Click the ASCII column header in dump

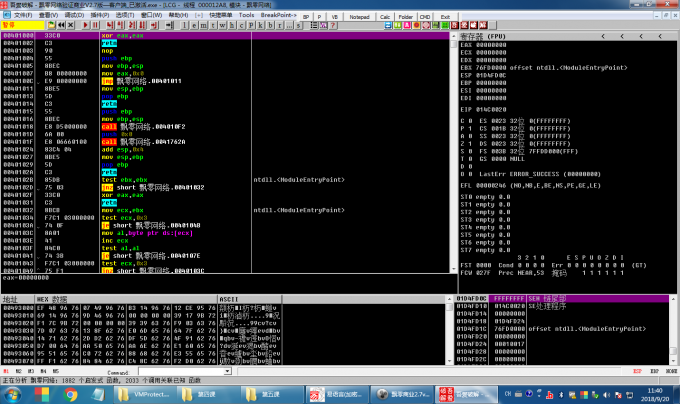[249, 300]
